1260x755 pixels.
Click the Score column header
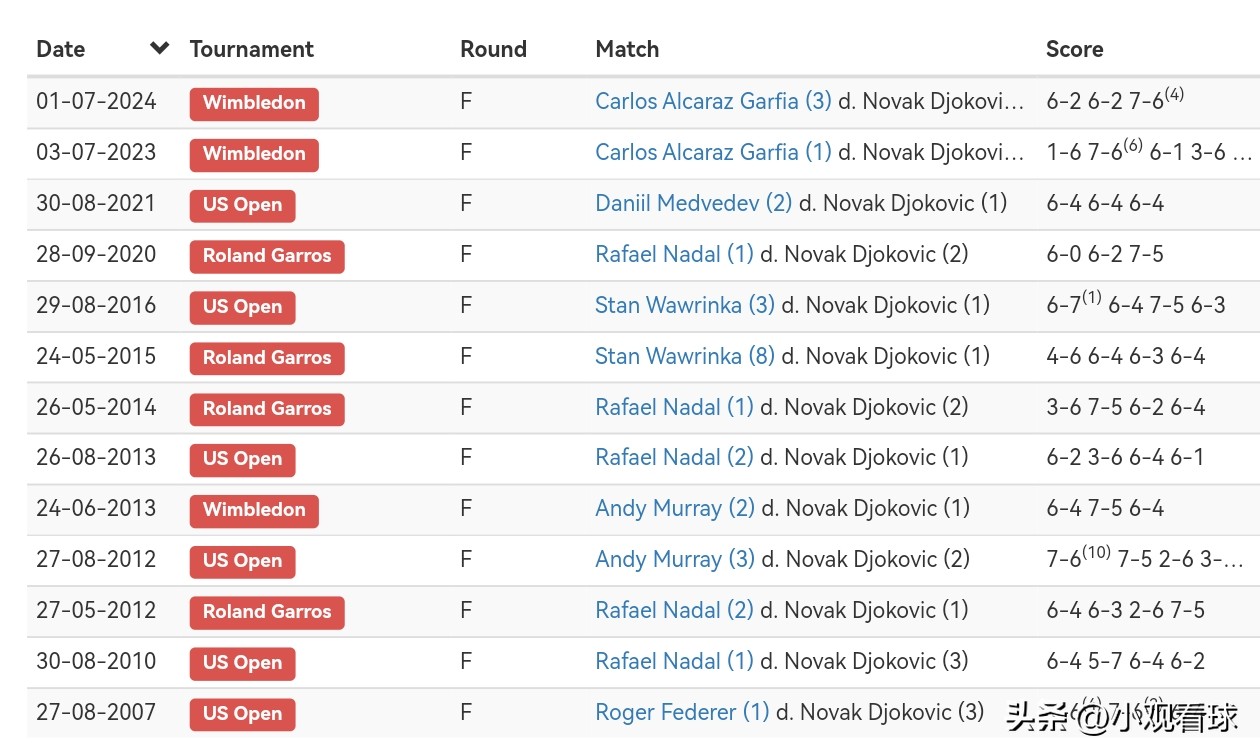pos(1074,49)
